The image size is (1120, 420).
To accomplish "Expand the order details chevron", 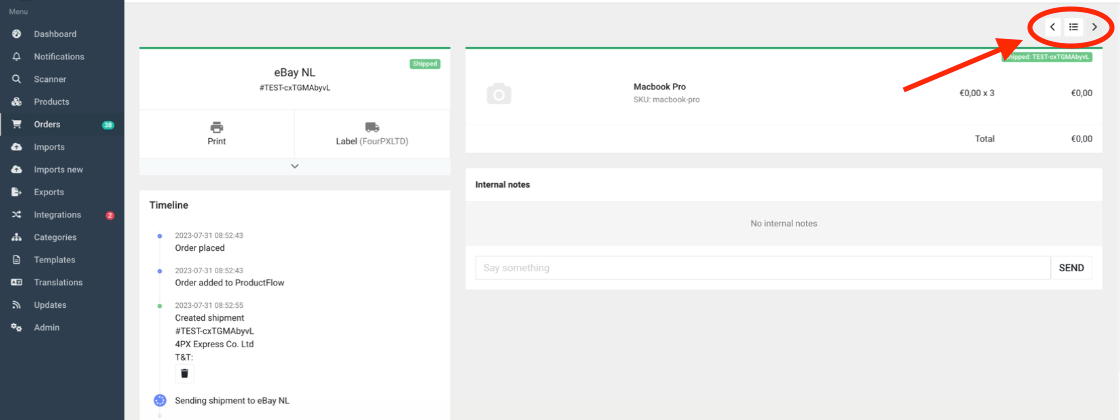I will click(x=294, y=166).
